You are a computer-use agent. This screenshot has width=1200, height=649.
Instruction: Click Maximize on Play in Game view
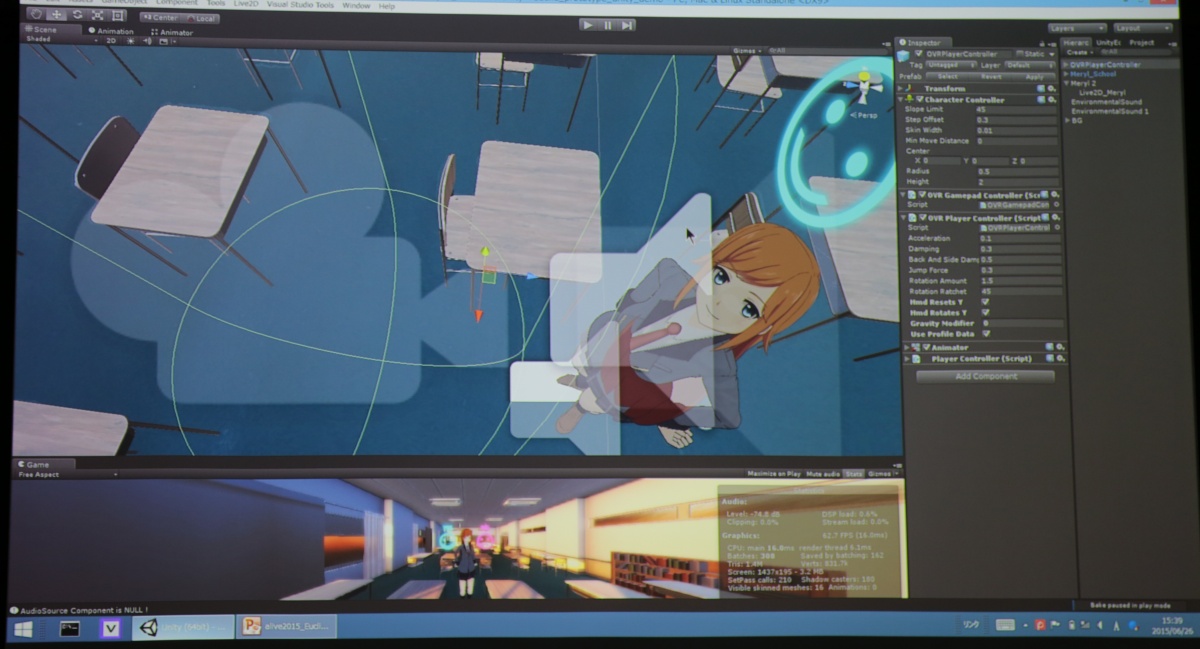tap(774, 474)
